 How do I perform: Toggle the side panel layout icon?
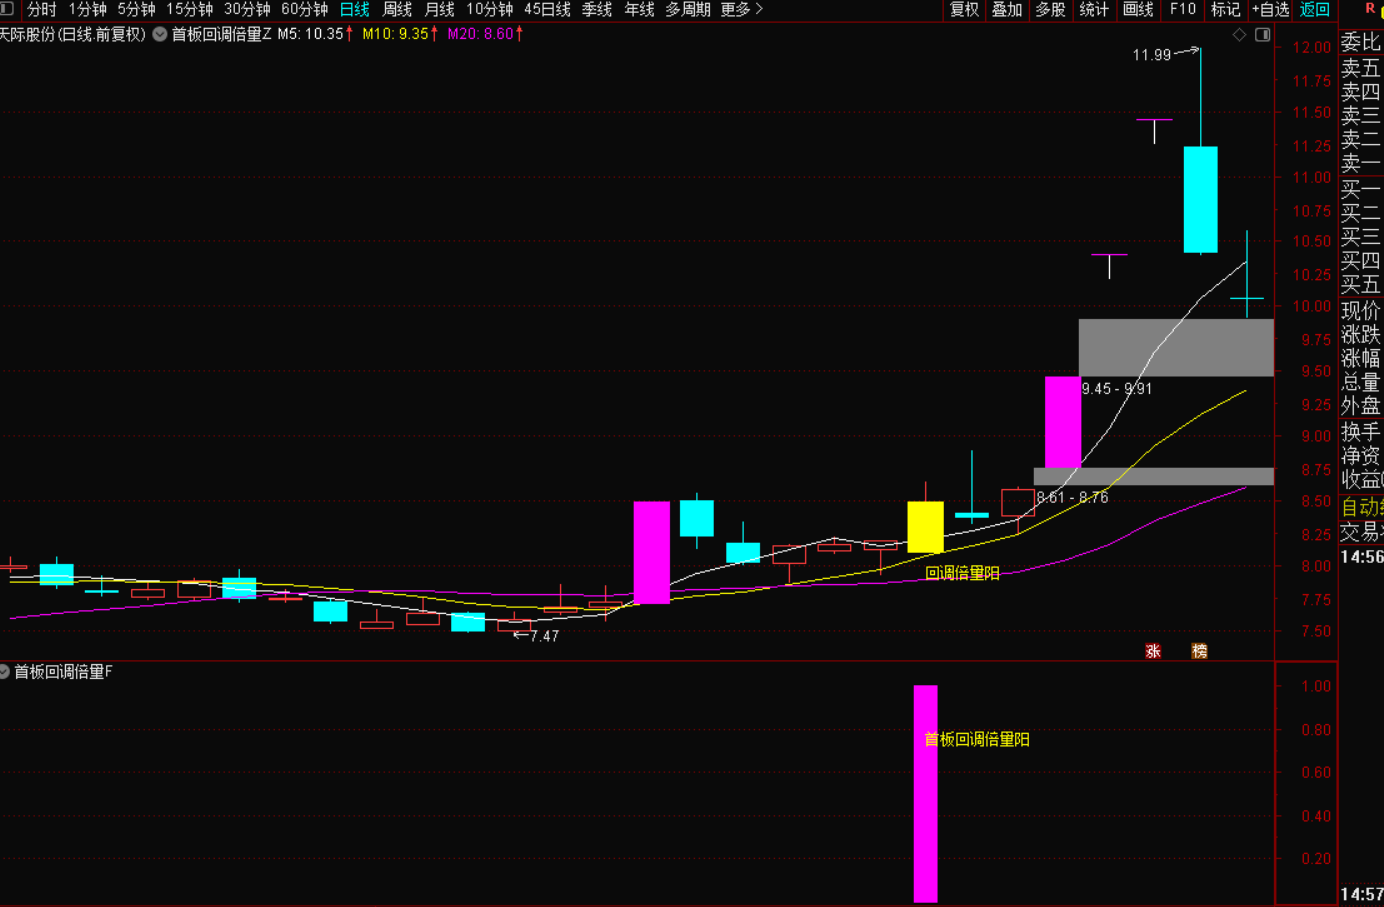1262,35
